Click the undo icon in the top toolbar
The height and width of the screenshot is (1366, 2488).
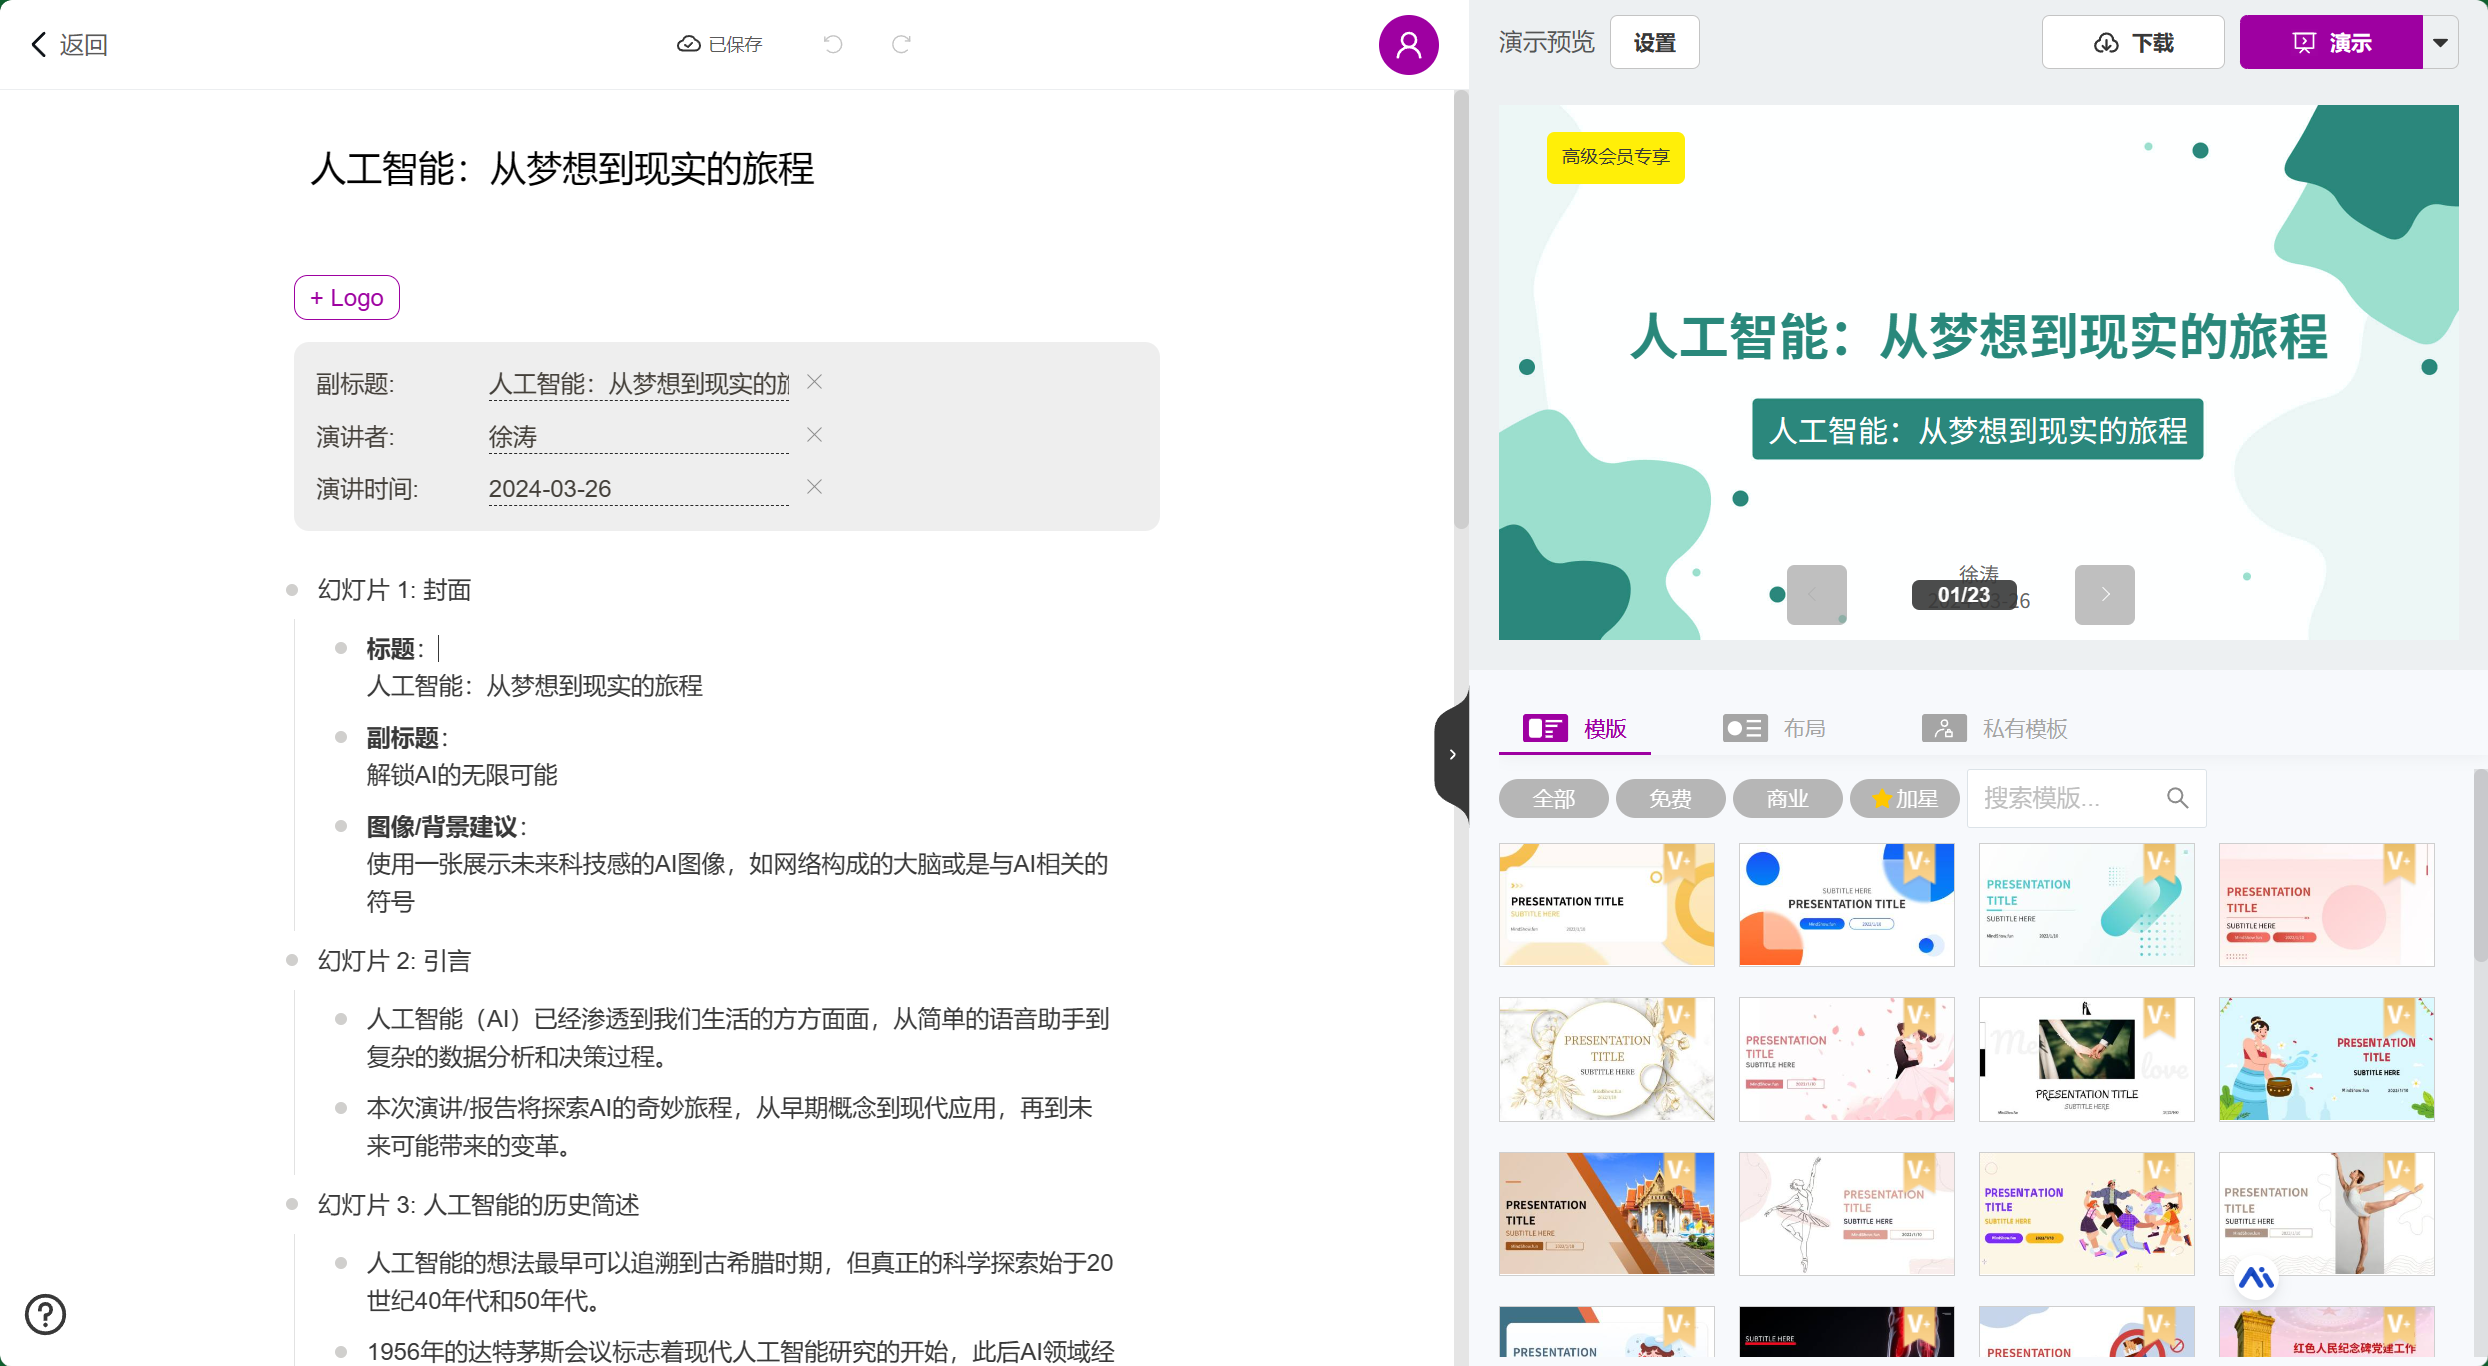[x=833, y=44]
